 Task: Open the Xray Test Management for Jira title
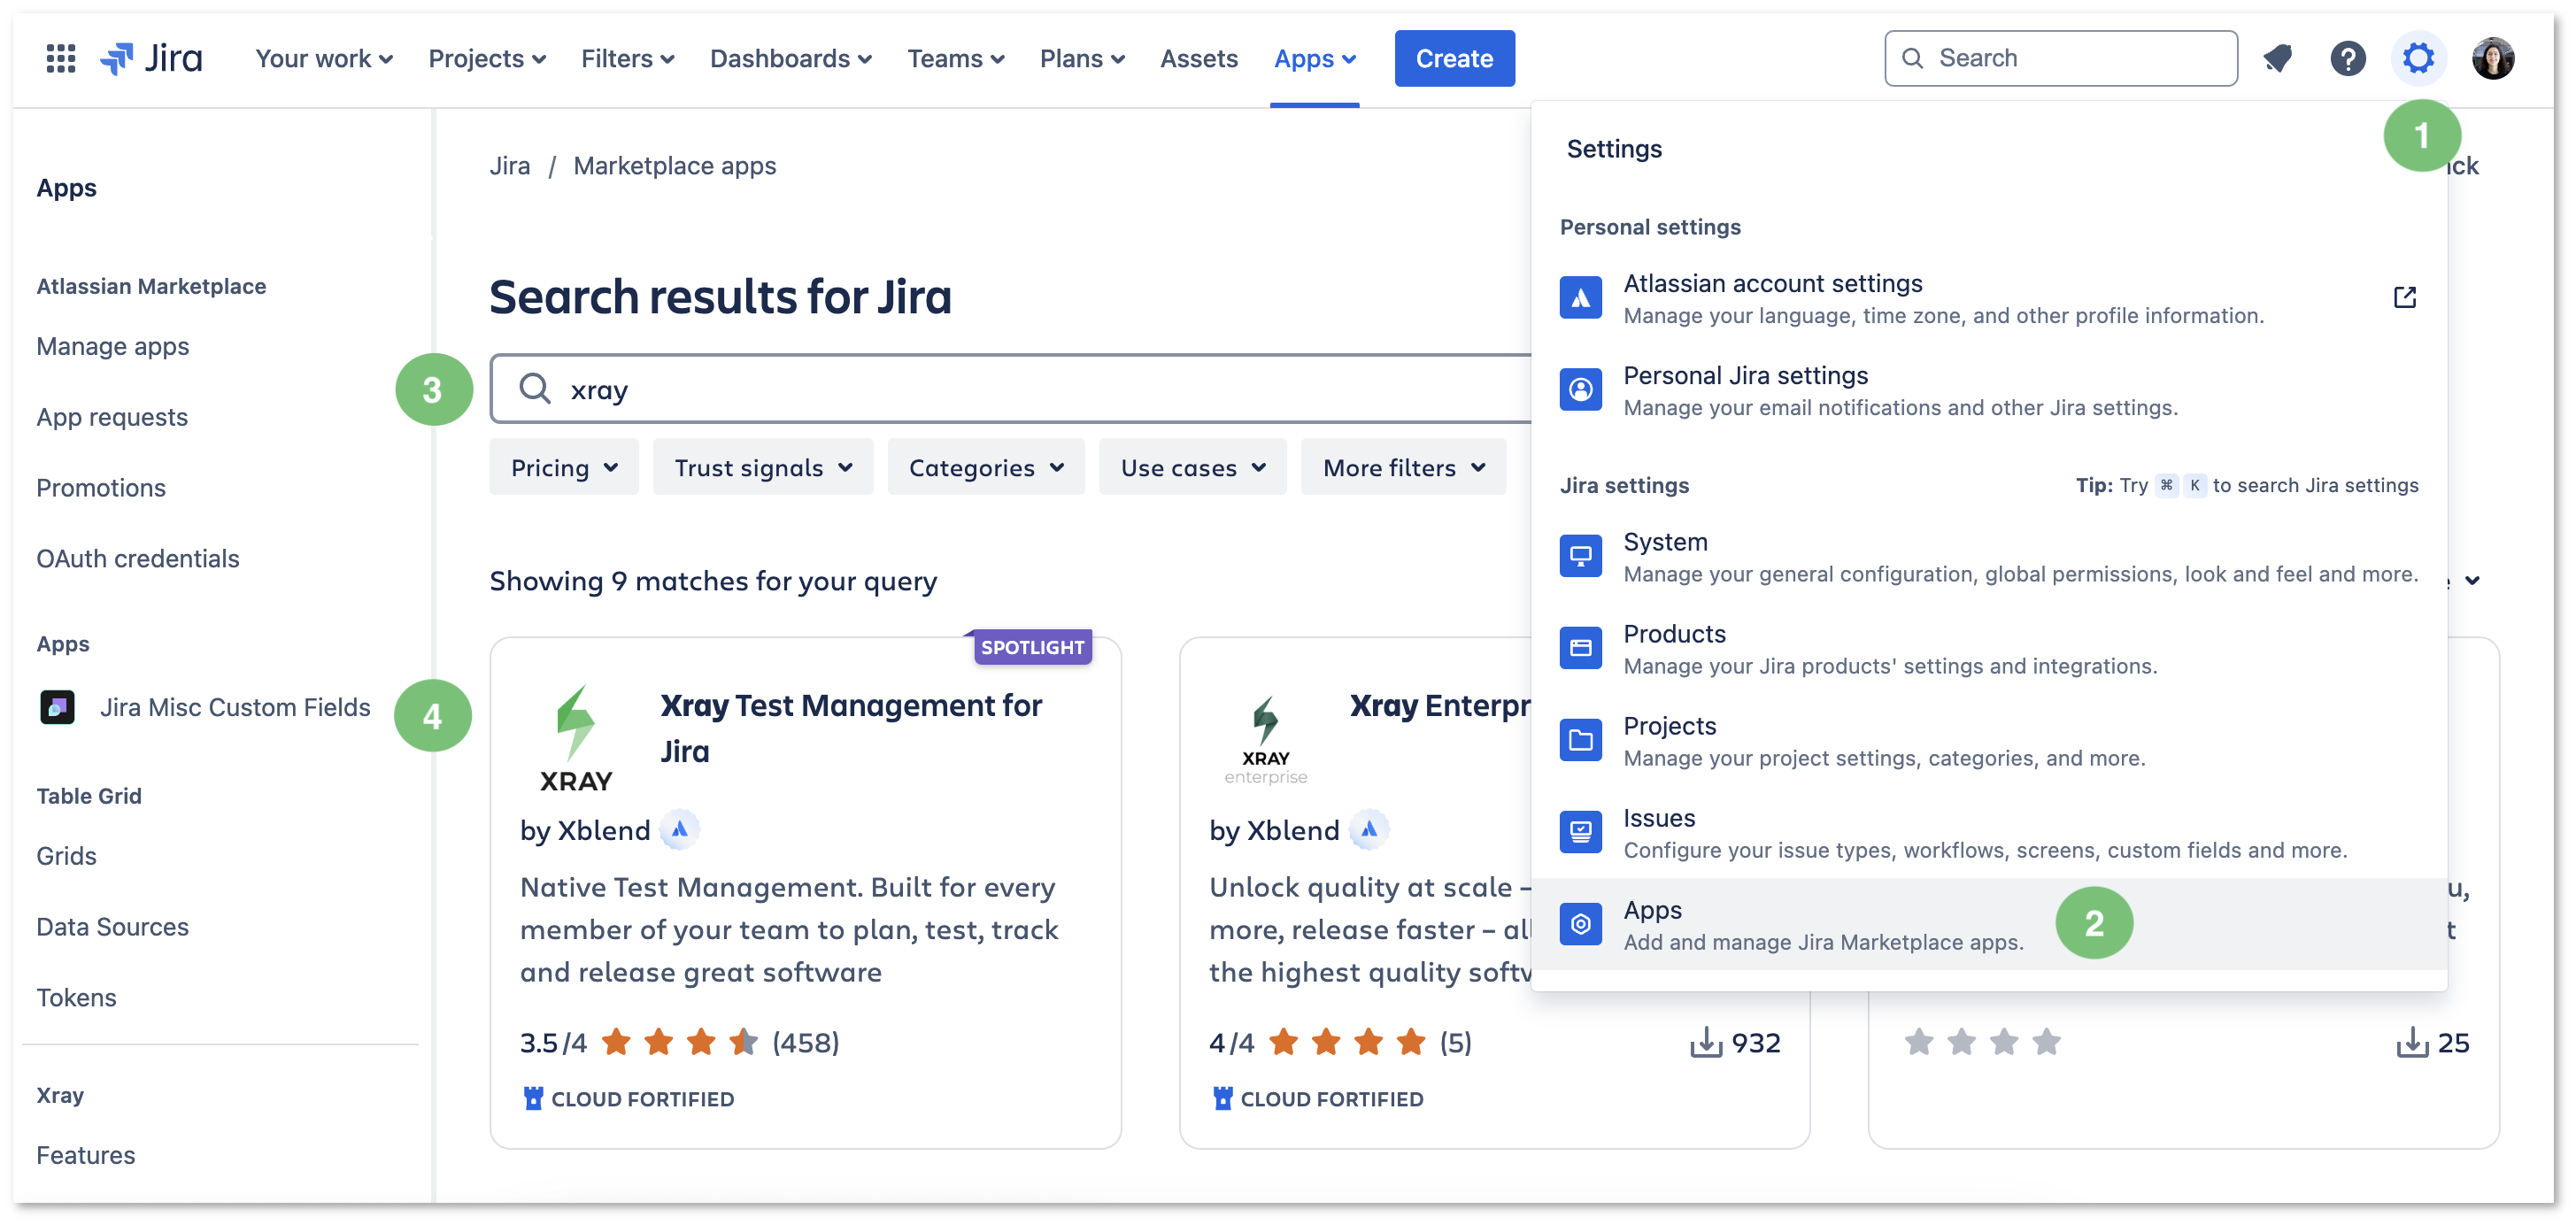[x=851, y=728]
